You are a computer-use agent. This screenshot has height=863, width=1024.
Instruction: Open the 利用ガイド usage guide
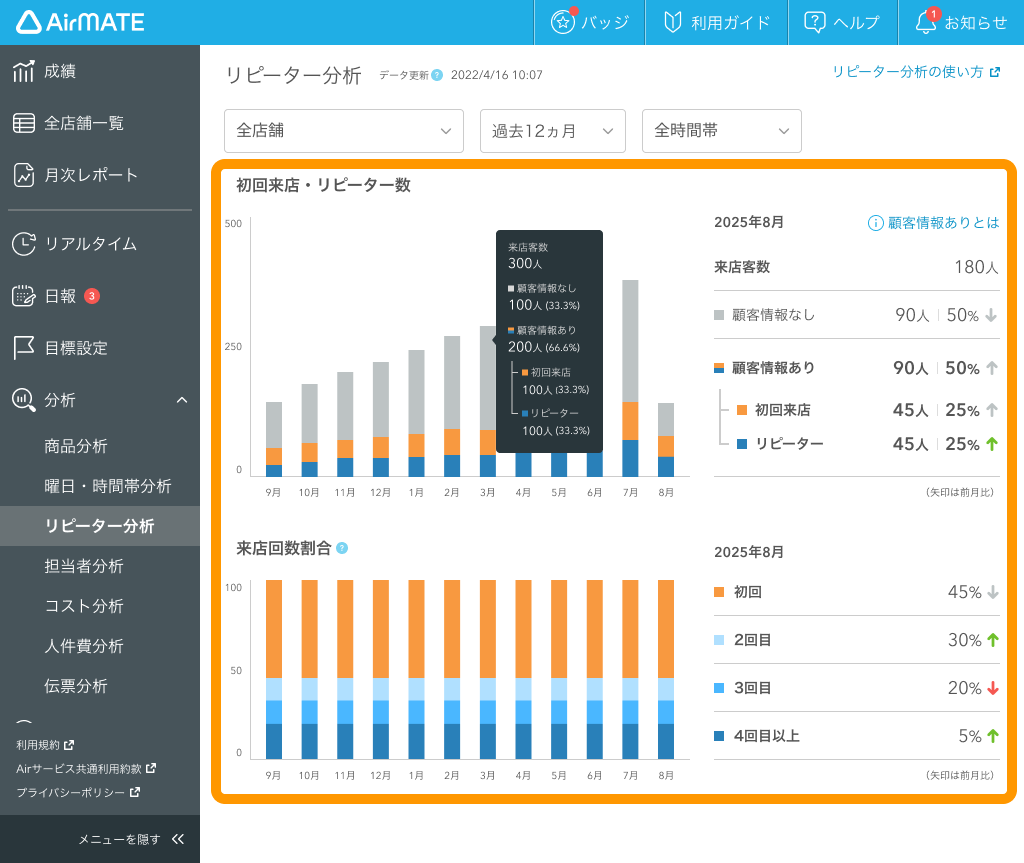[x=716, y=22]
